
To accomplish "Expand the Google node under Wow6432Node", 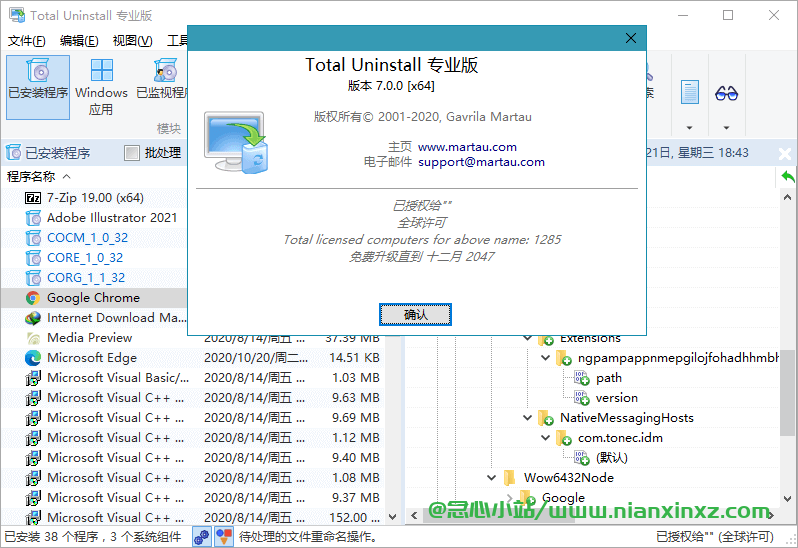I will coord(509,498).
